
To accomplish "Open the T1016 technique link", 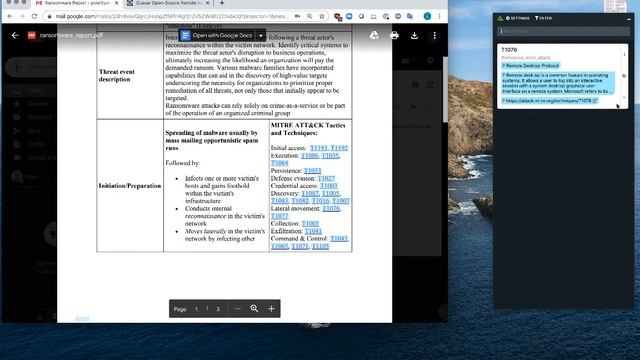I will 320,201.
